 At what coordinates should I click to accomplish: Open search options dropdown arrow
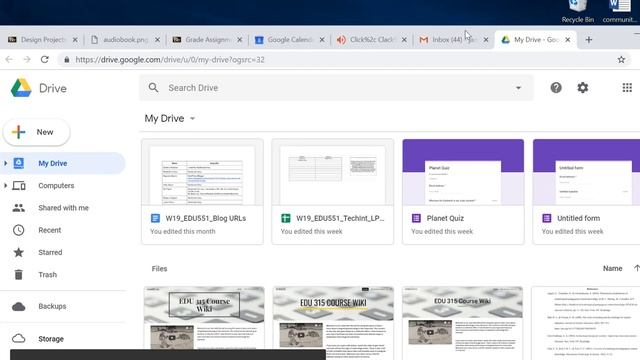(518, 88)
